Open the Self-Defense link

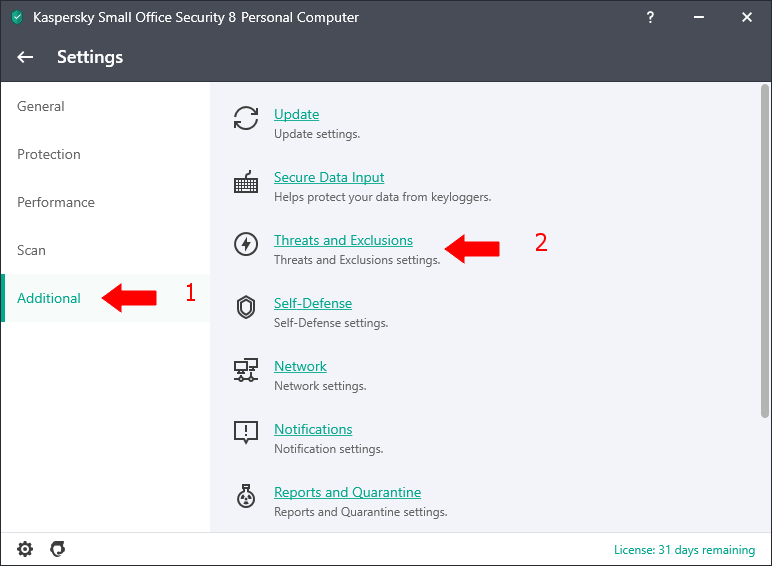pos(313,303)
